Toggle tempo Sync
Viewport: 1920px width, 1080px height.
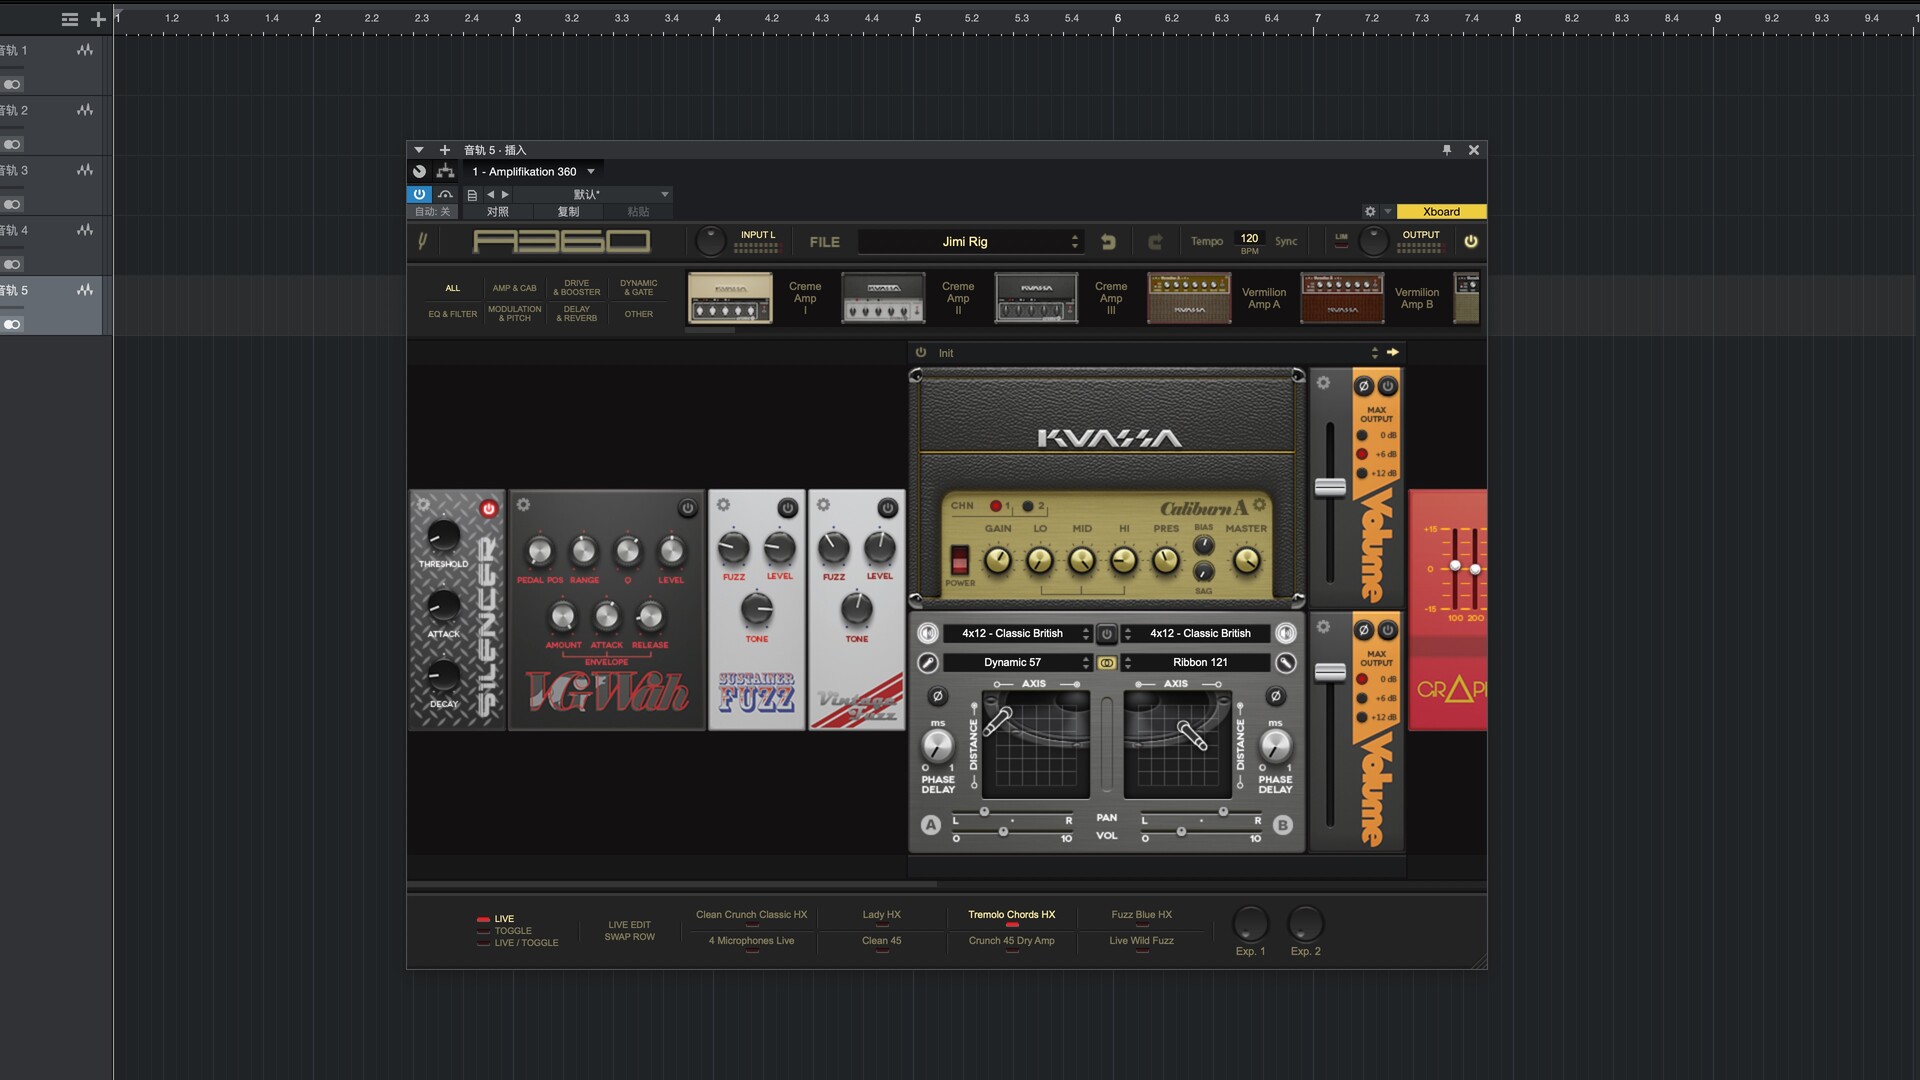coord(1286,241)
